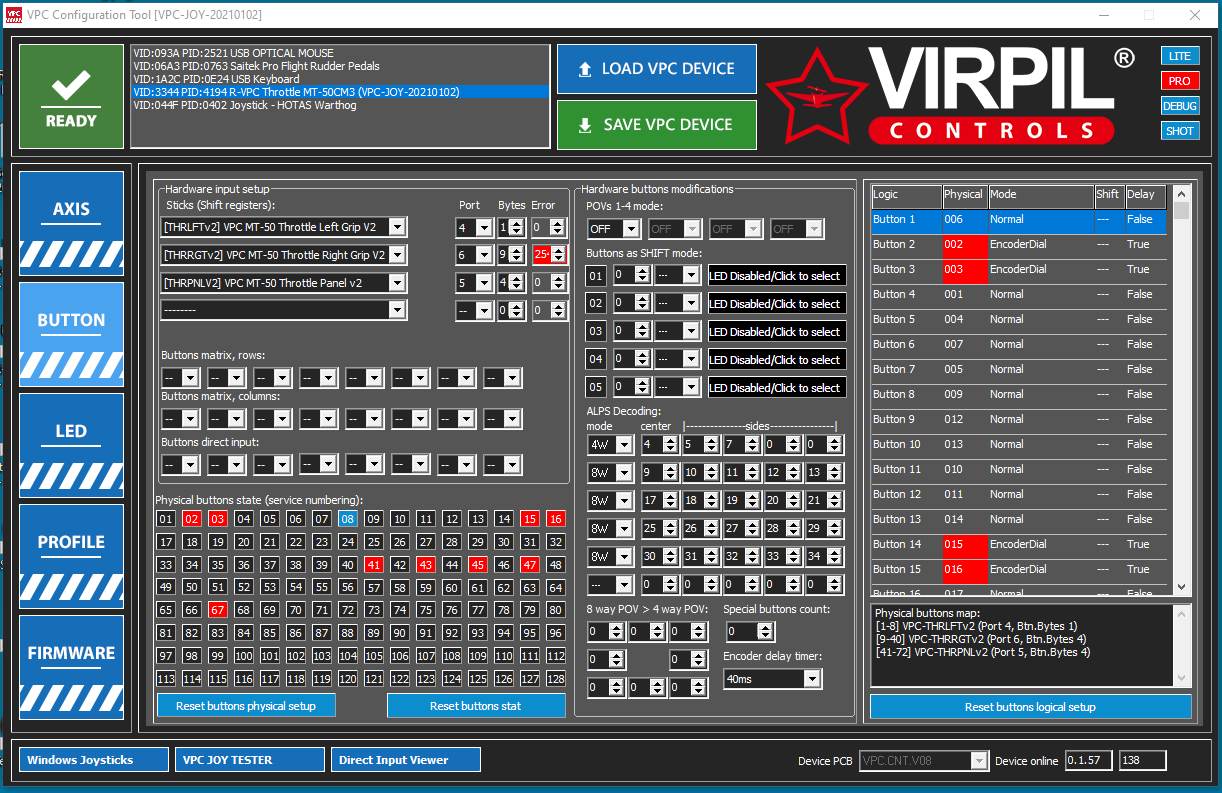
Task: Click Reset buttons stat
Action: [x=476, y=706]
